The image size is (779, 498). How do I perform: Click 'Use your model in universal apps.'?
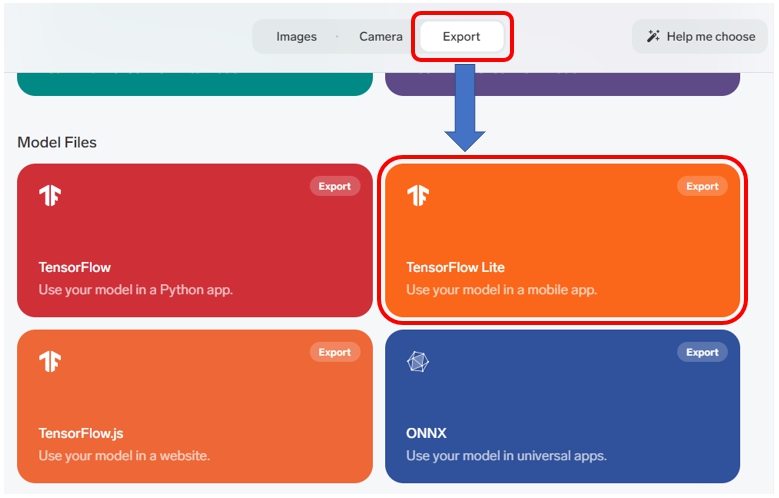click(506, 456)
